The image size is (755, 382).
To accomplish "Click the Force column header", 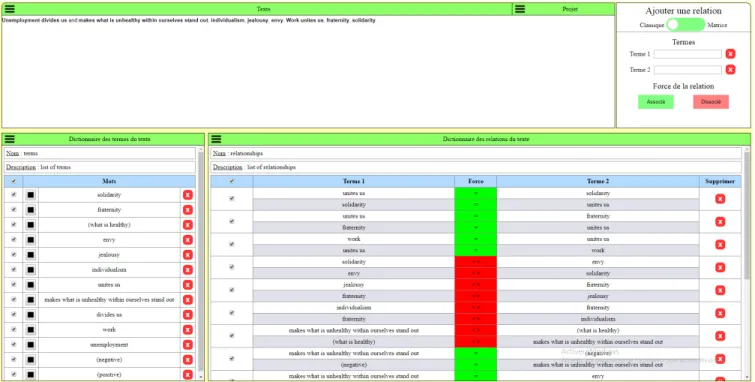I will click(475, 181).
